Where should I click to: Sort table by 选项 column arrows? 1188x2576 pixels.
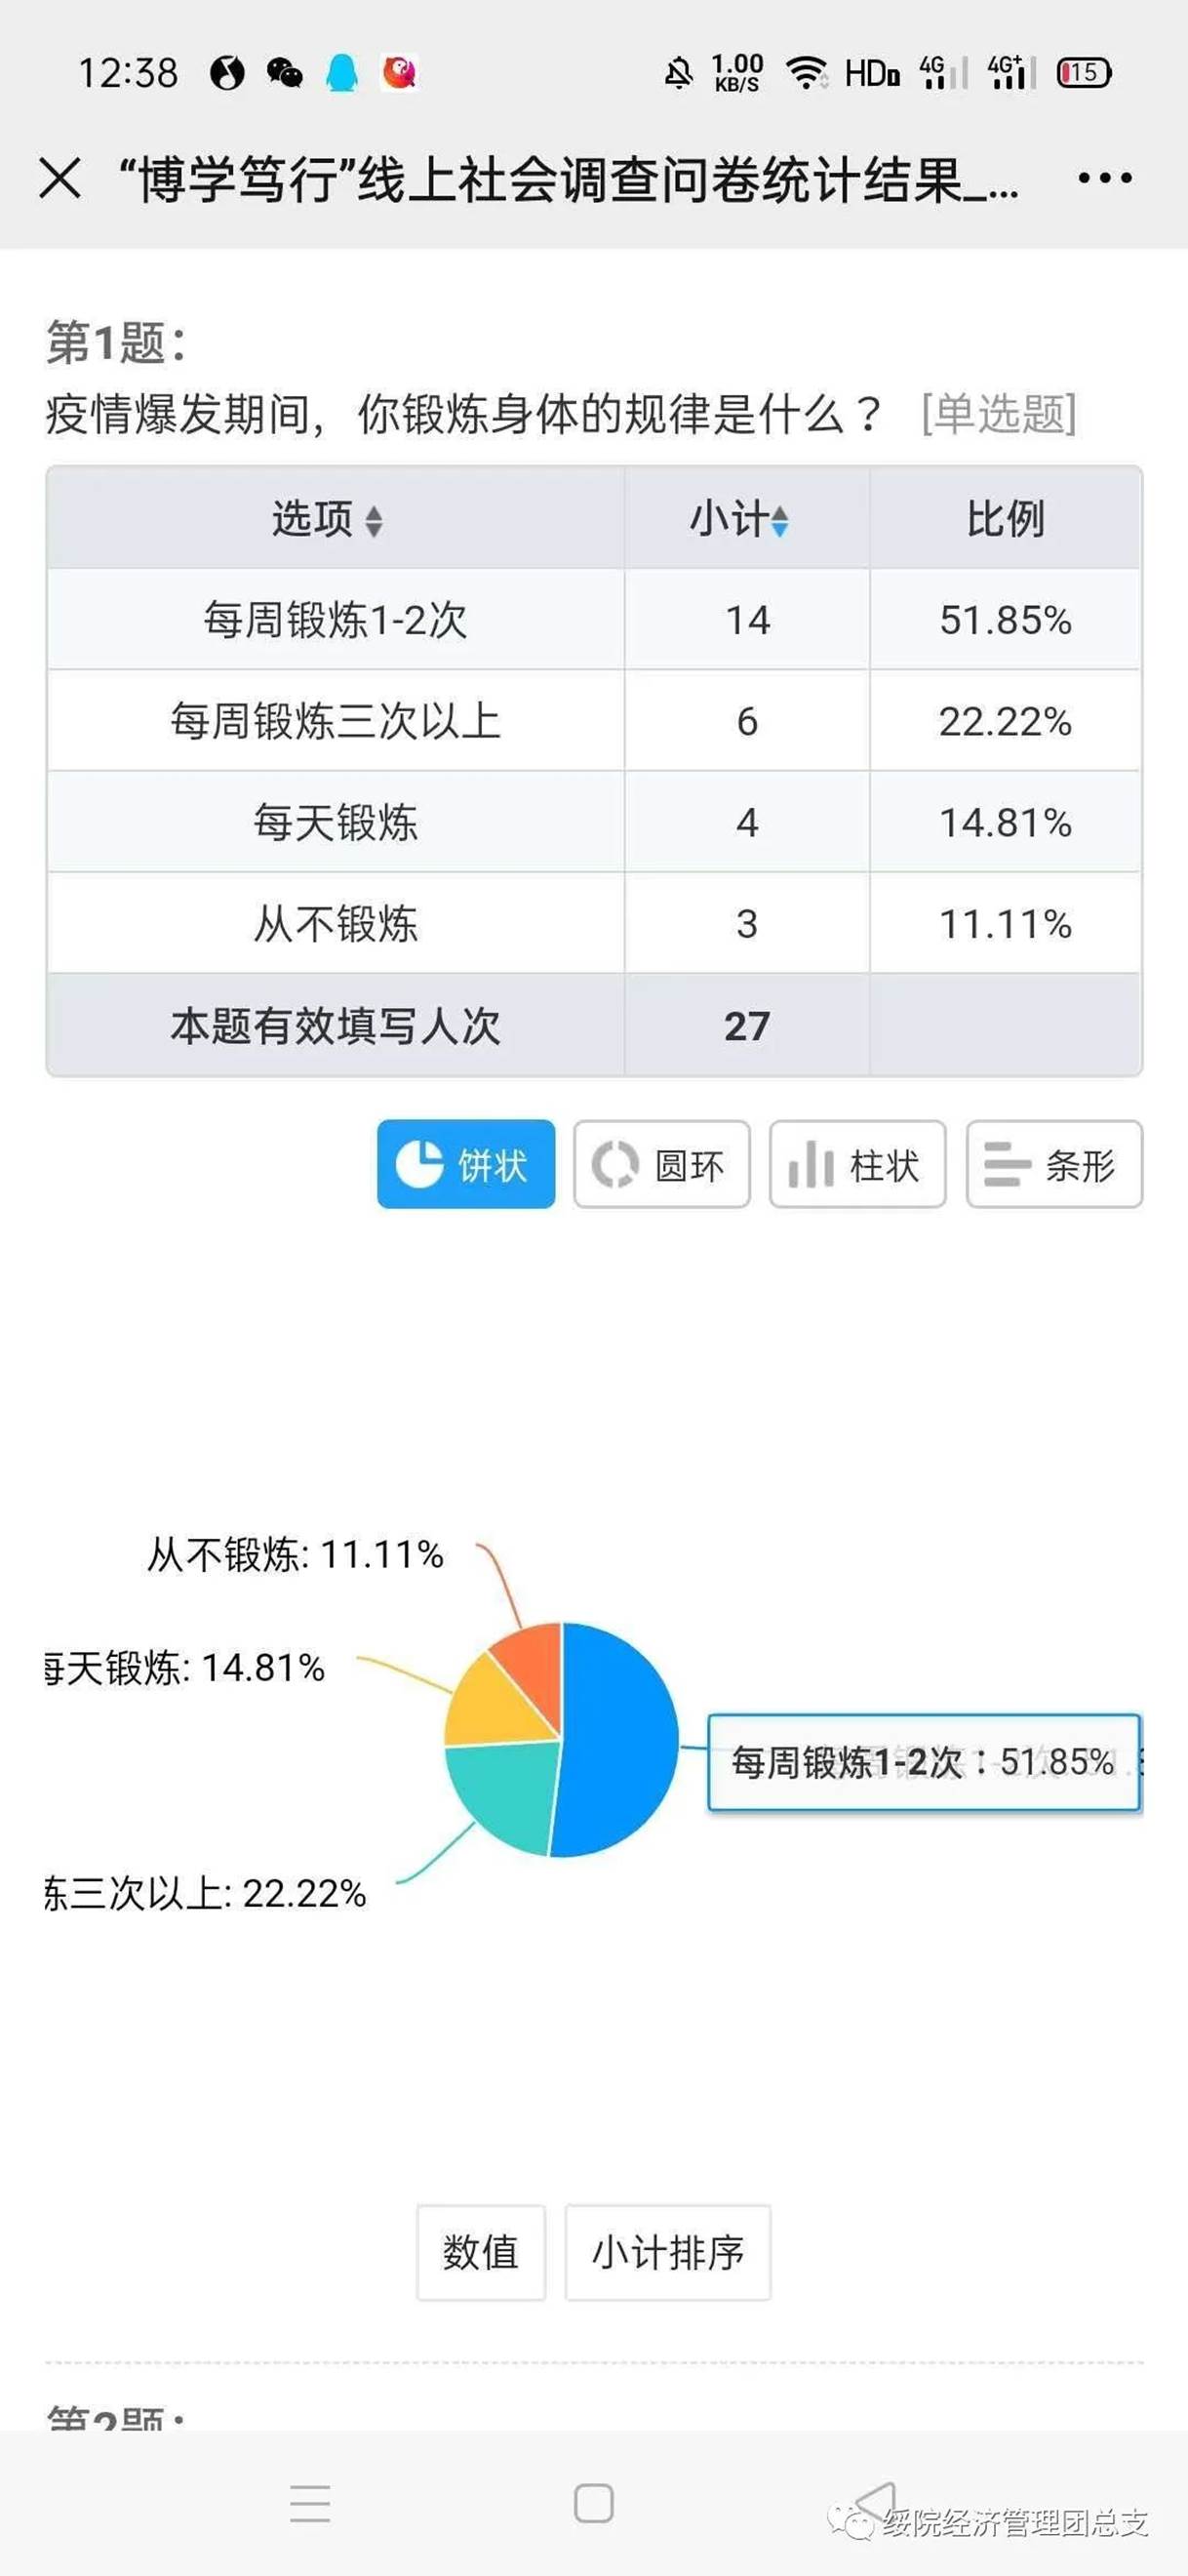pyautogui.click(x=373, y=520)
